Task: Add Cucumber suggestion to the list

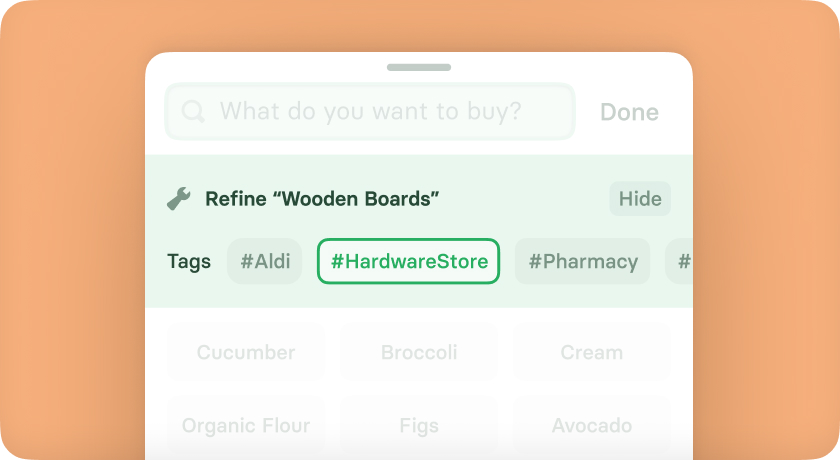Action: (246, 352)
